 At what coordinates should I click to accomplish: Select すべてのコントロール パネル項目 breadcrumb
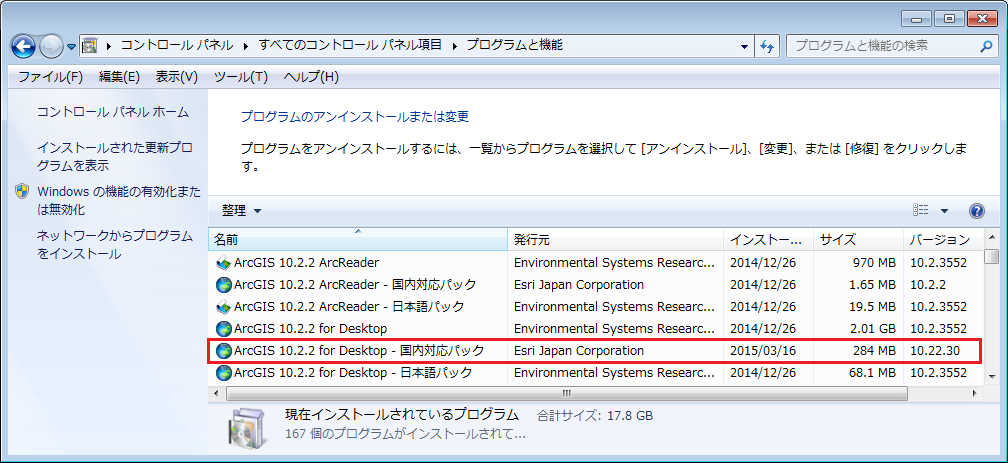click(x=350, y=46)
